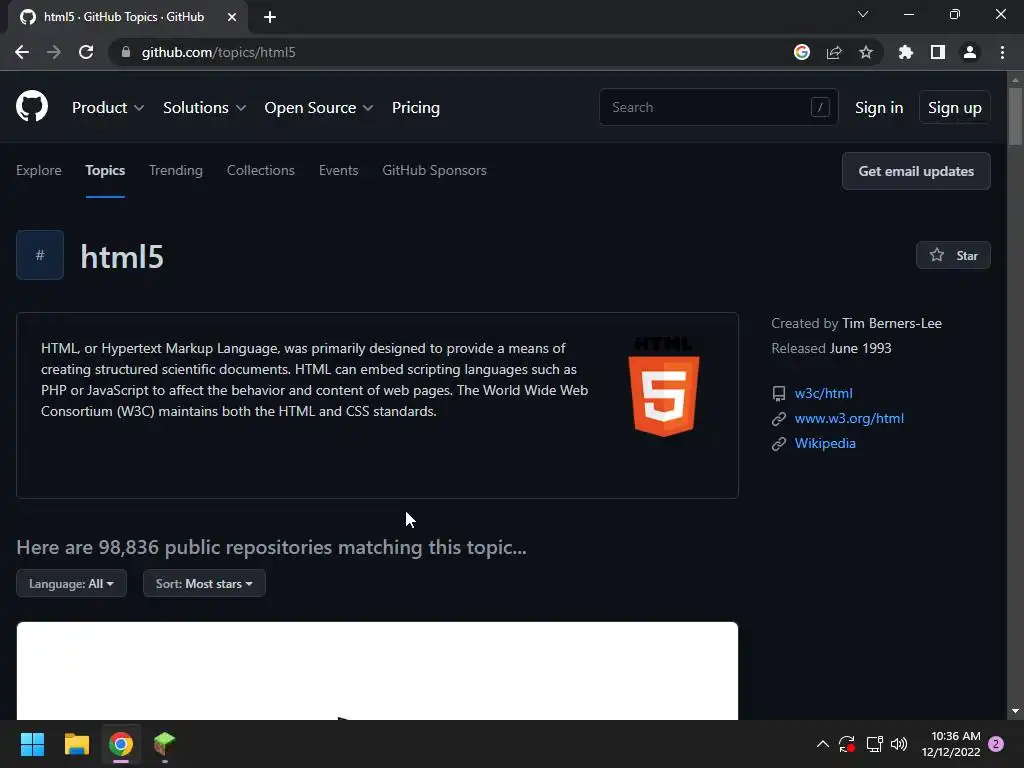
Task: Open the Chrome extensions puzzle icon
Action: (906, 52)
